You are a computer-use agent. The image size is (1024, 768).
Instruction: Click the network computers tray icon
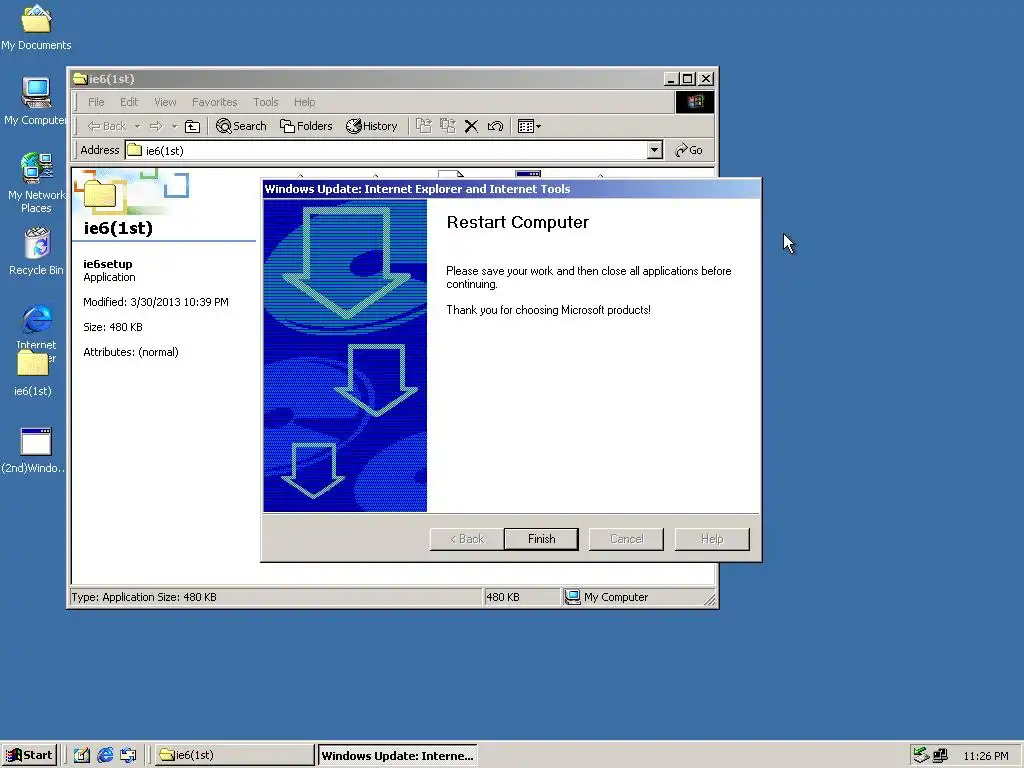coord(940,756)
